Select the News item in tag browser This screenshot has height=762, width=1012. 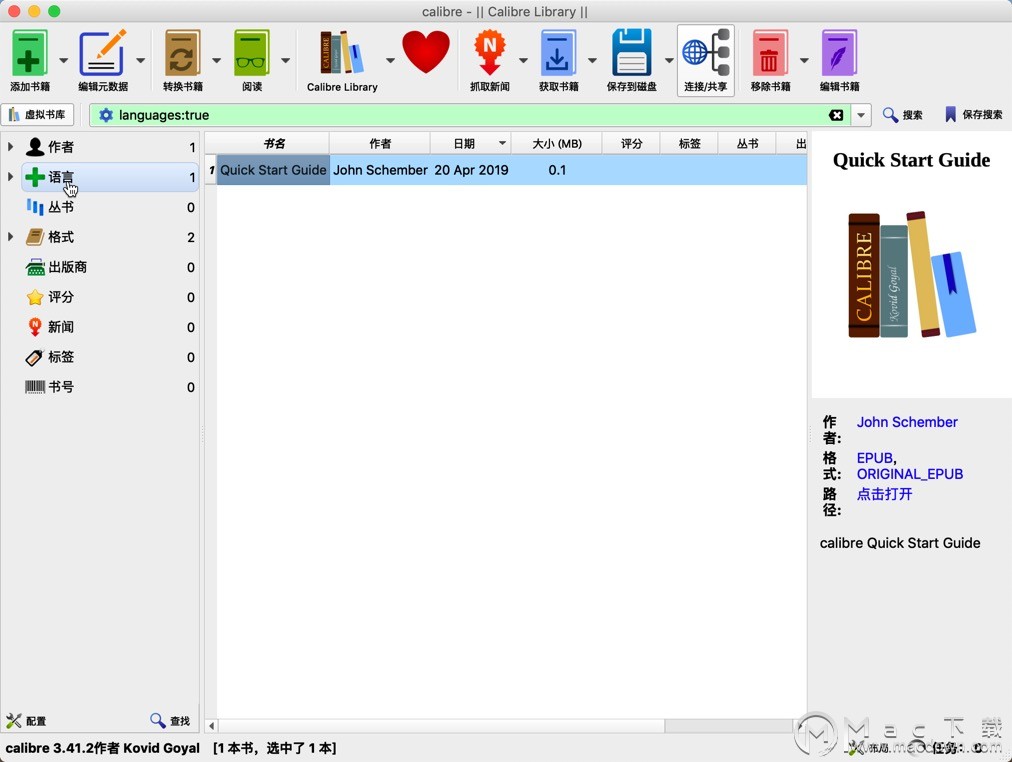[x=110, y=327]
